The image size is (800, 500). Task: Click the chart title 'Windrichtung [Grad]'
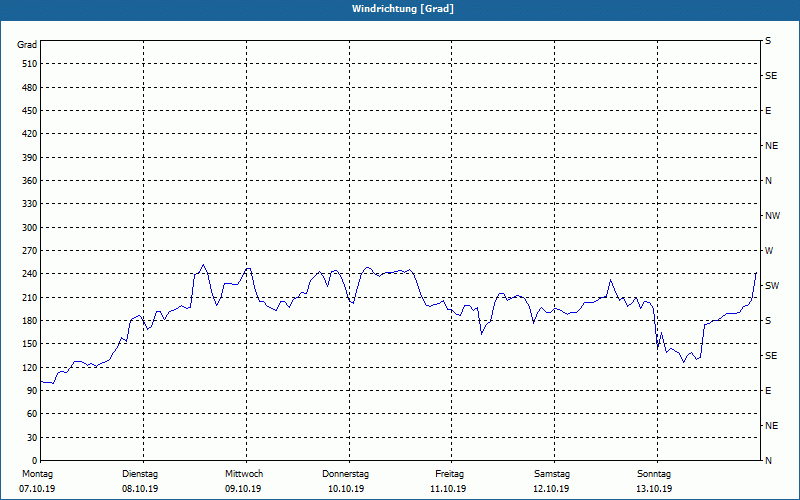pyautogui.click(x=403, y=9)
